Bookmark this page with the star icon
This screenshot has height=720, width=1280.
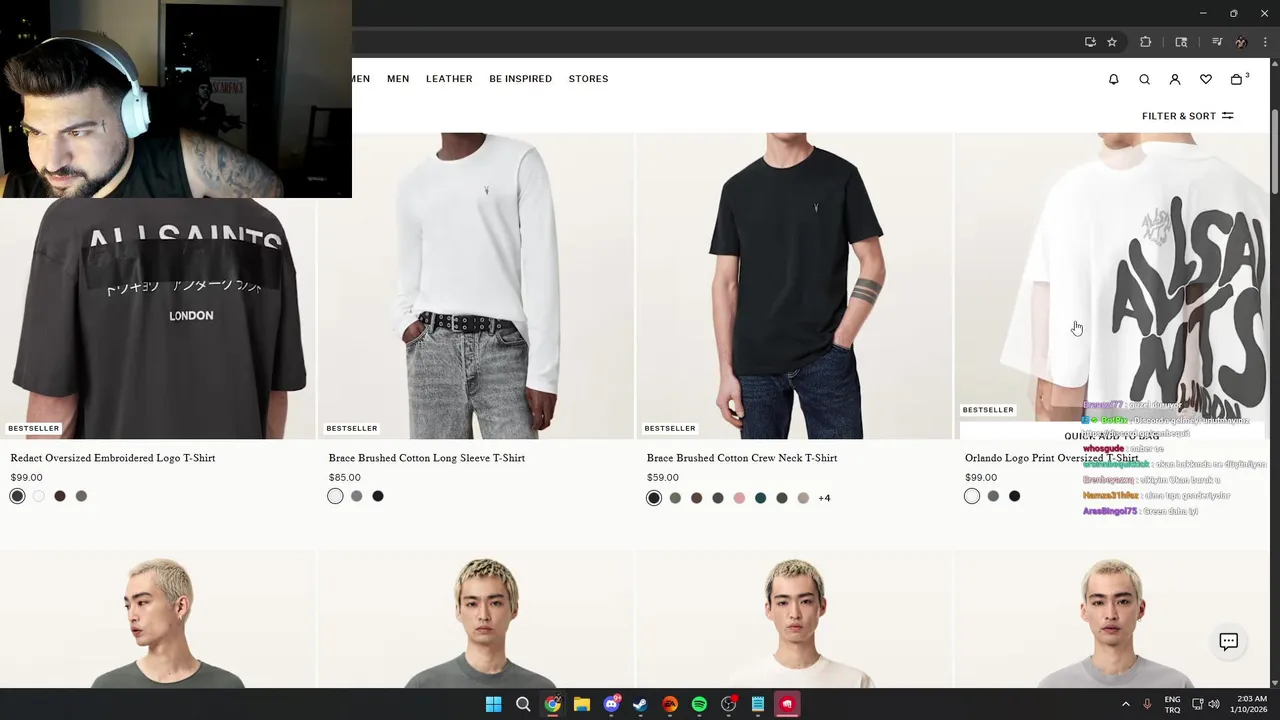coord(1111,42)
